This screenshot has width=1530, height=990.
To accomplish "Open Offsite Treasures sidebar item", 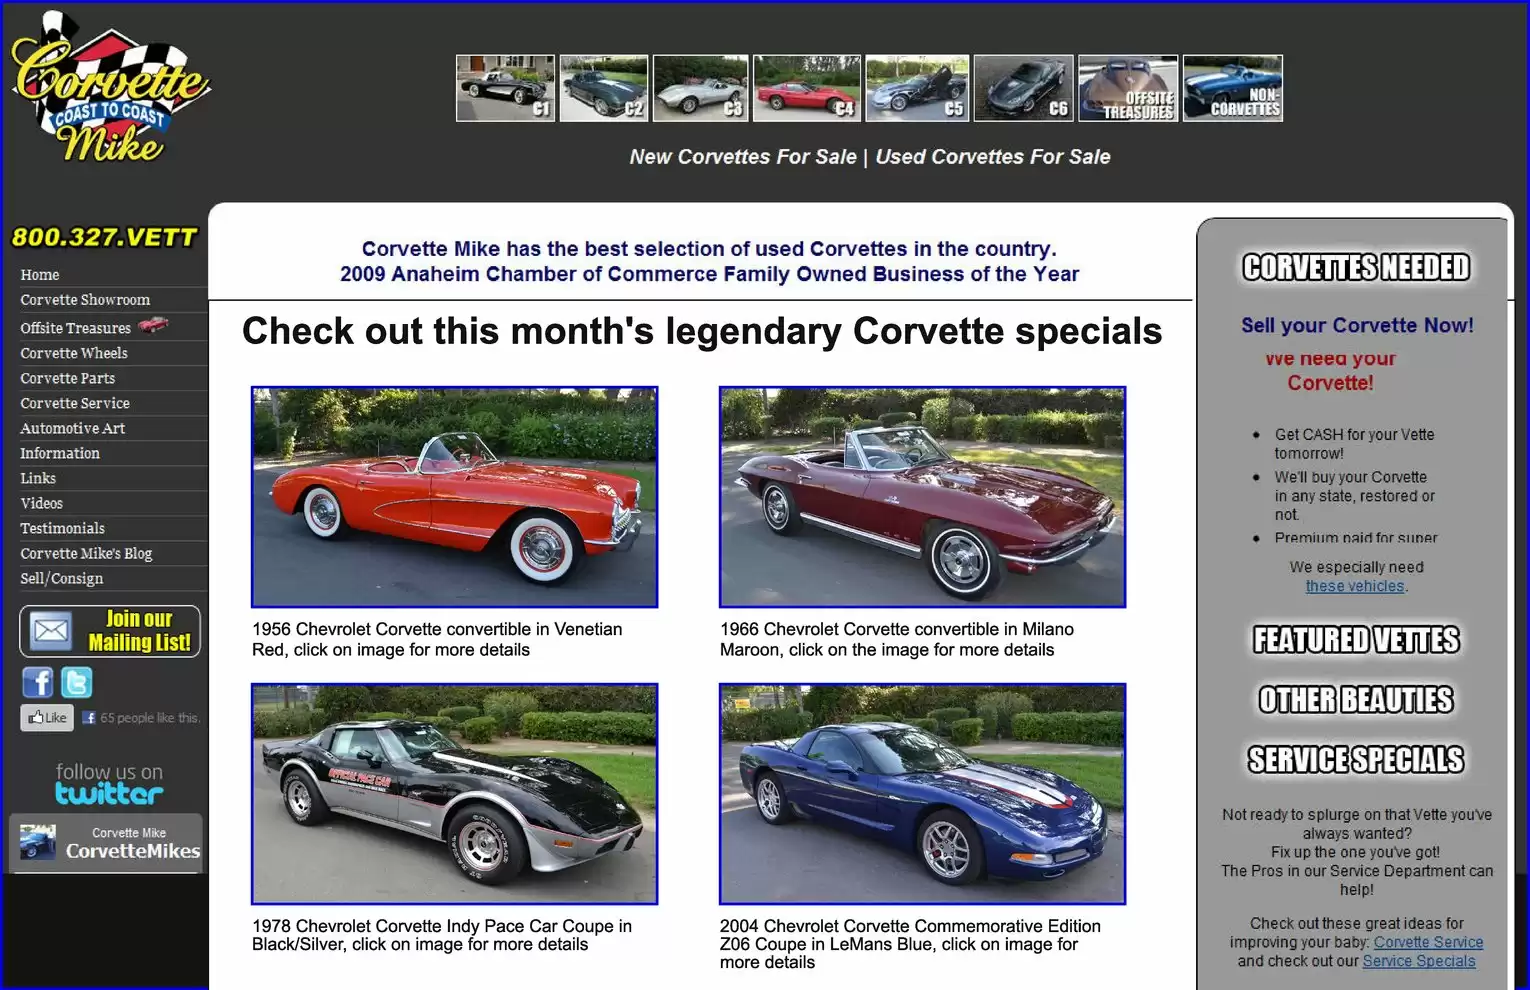I will tap(76, 328).
